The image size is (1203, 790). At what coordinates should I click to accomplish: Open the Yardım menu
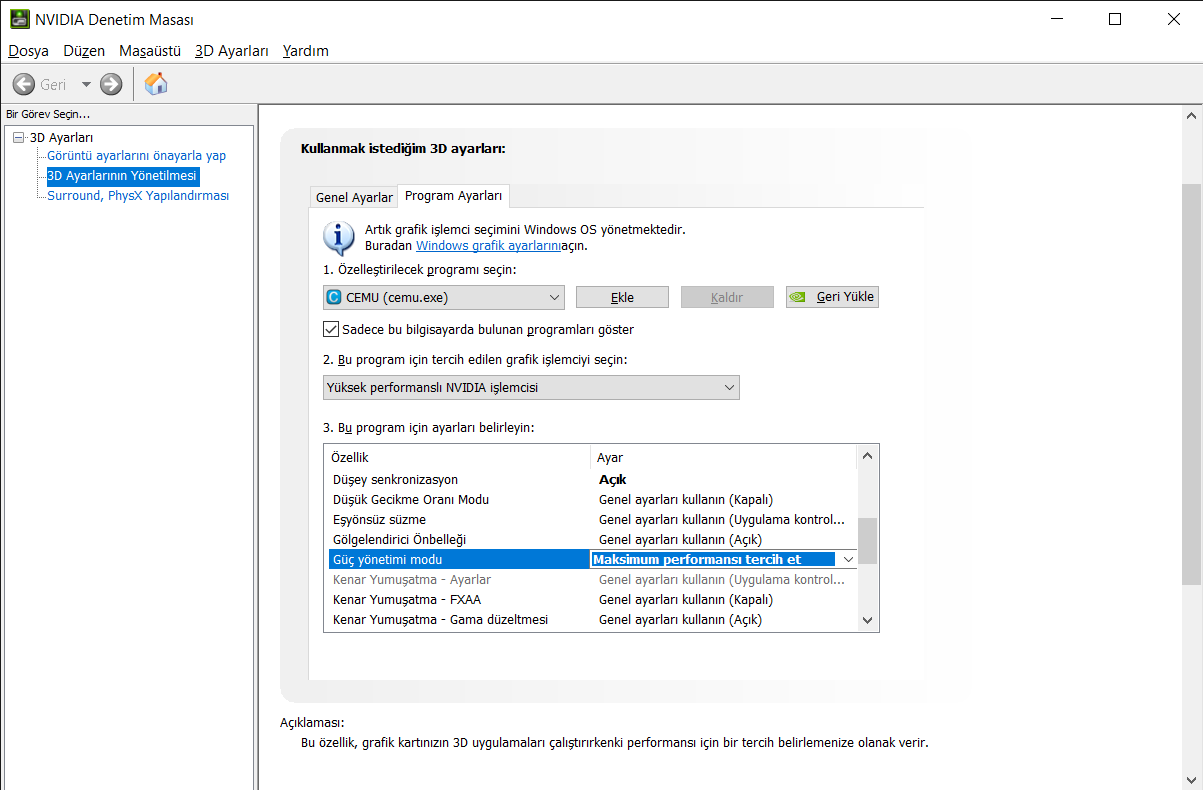305,50
